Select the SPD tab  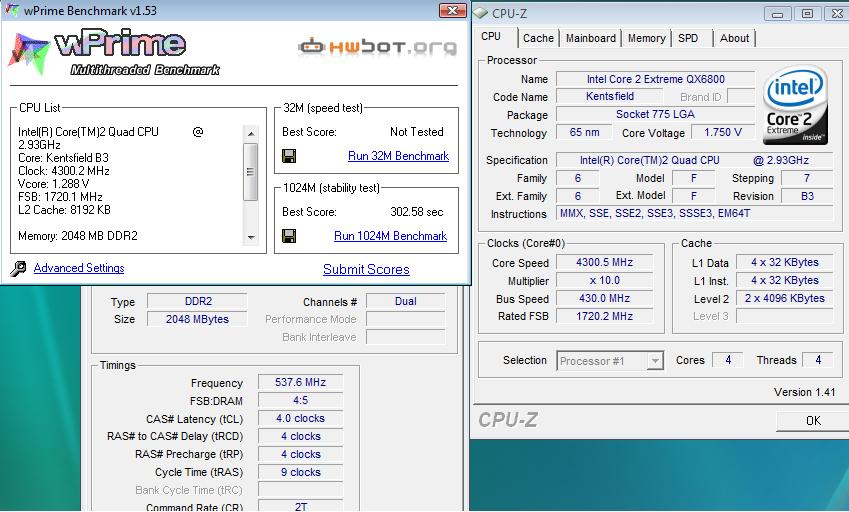coord(688,38)
